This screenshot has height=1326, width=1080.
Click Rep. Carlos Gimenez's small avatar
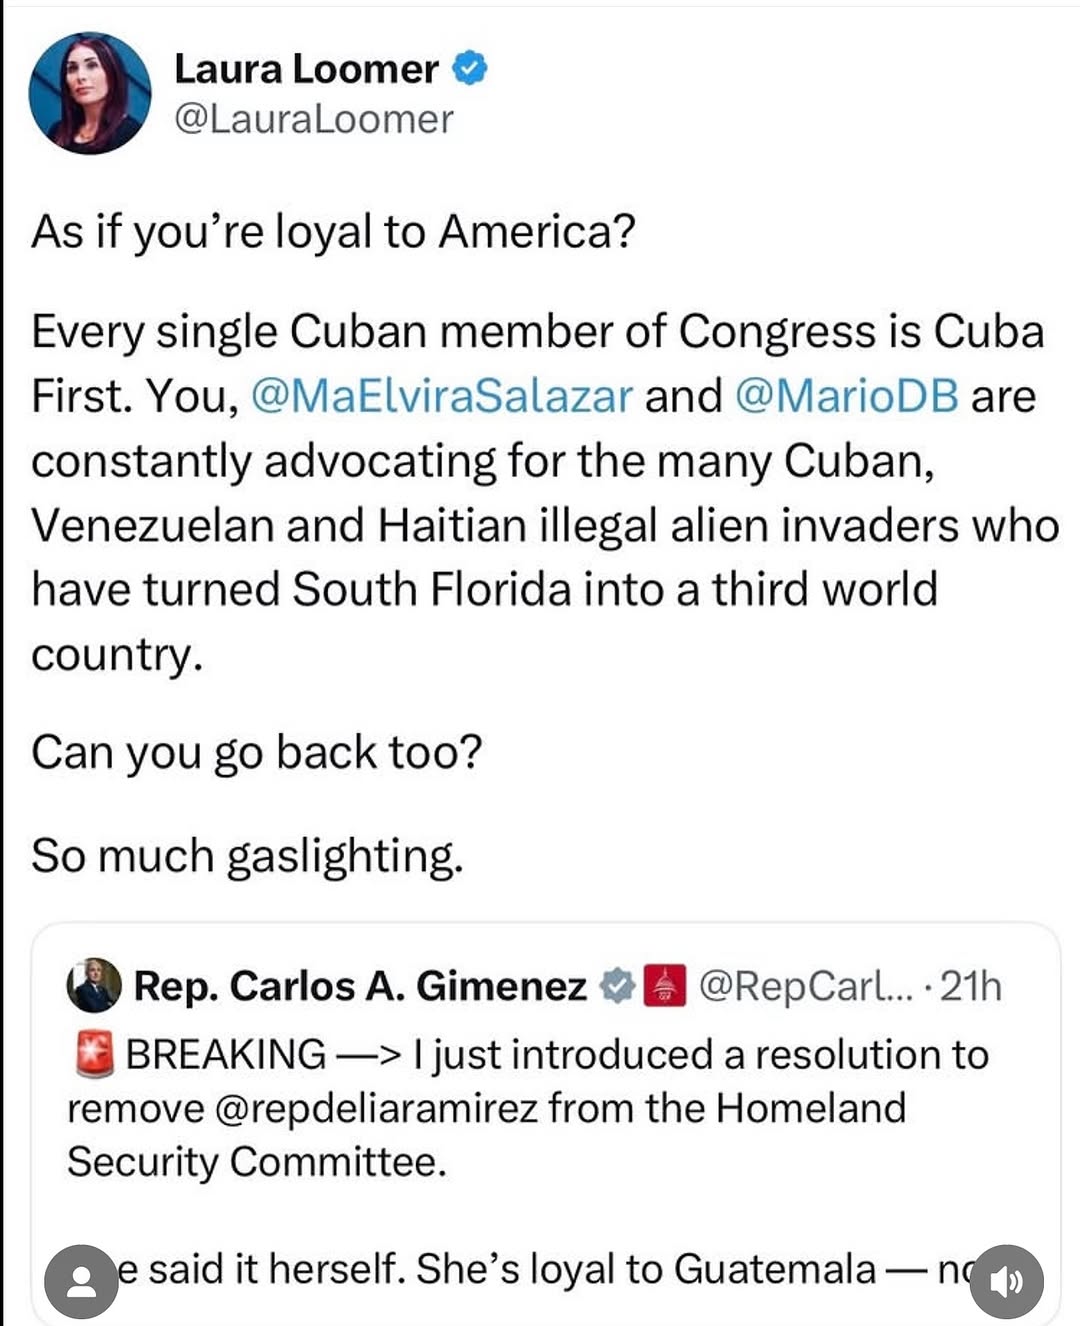coord(94,986)
